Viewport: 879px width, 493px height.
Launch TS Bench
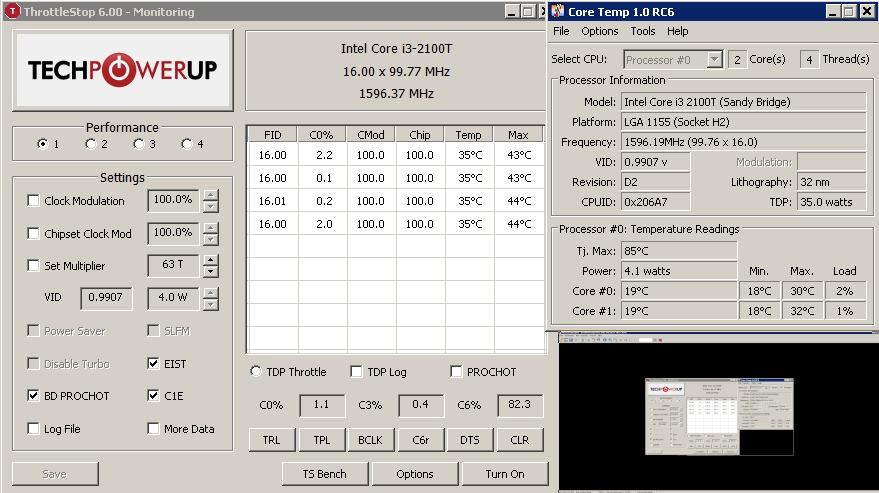[x=325, y=474]
